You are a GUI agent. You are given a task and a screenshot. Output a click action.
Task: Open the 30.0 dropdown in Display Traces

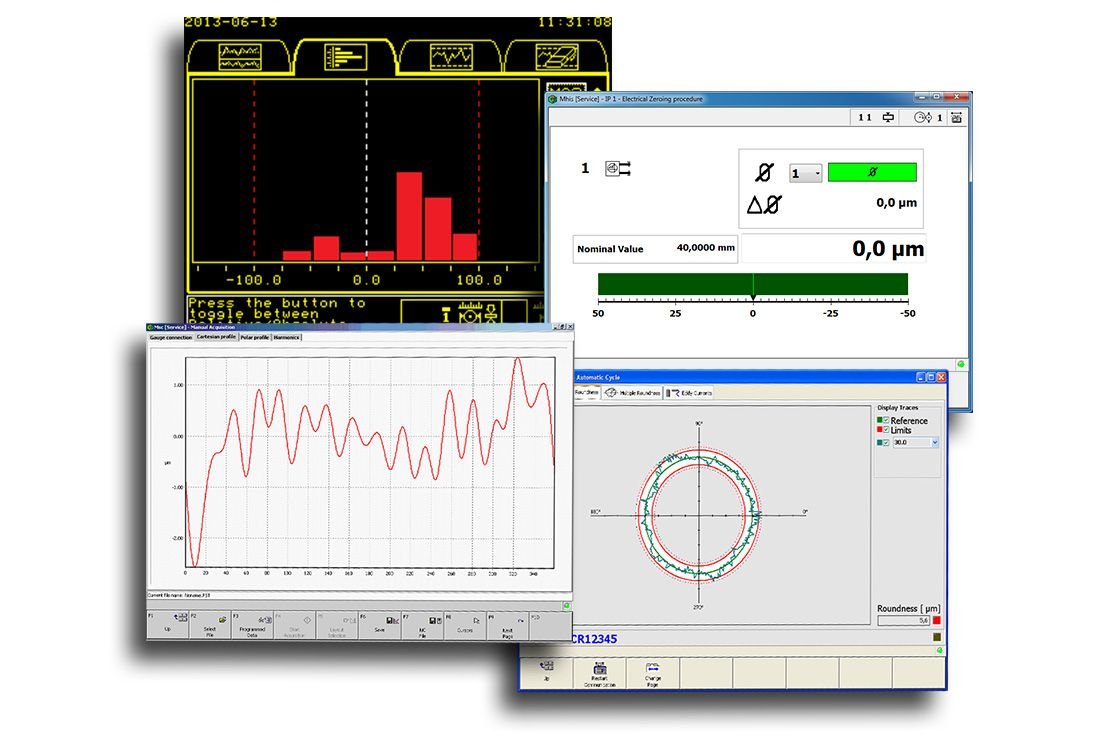point(915,443)
